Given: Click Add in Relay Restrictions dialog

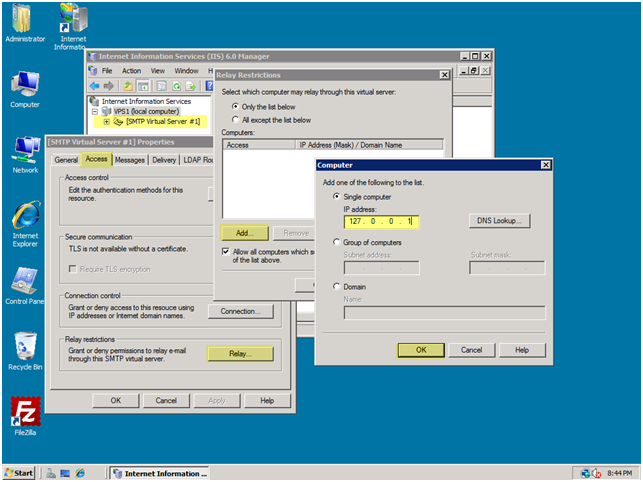Looking at the screenshot, I should click(x=245, y=233).
